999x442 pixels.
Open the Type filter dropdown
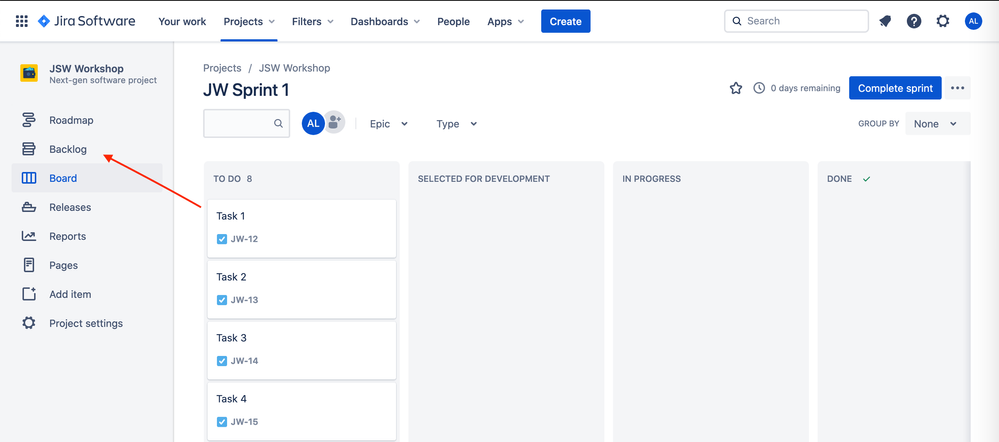(457, 124)
